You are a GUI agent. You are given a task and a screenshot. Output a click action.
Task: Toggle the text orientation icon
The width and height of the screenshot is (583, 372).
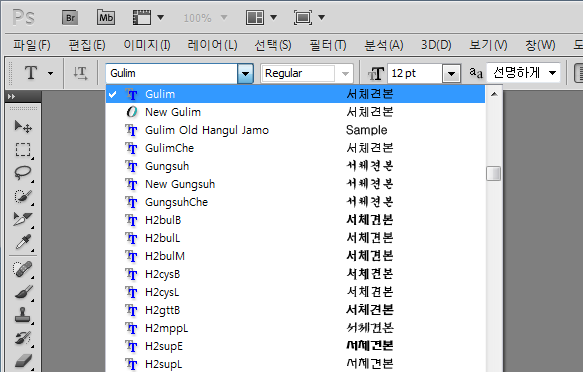tap(80, 73)
